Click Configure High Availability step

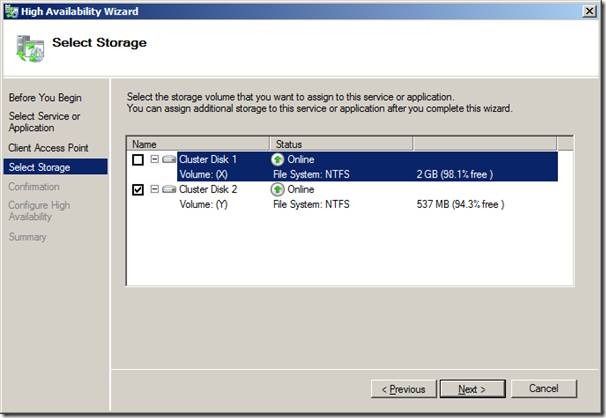click(x=39, y=211)
